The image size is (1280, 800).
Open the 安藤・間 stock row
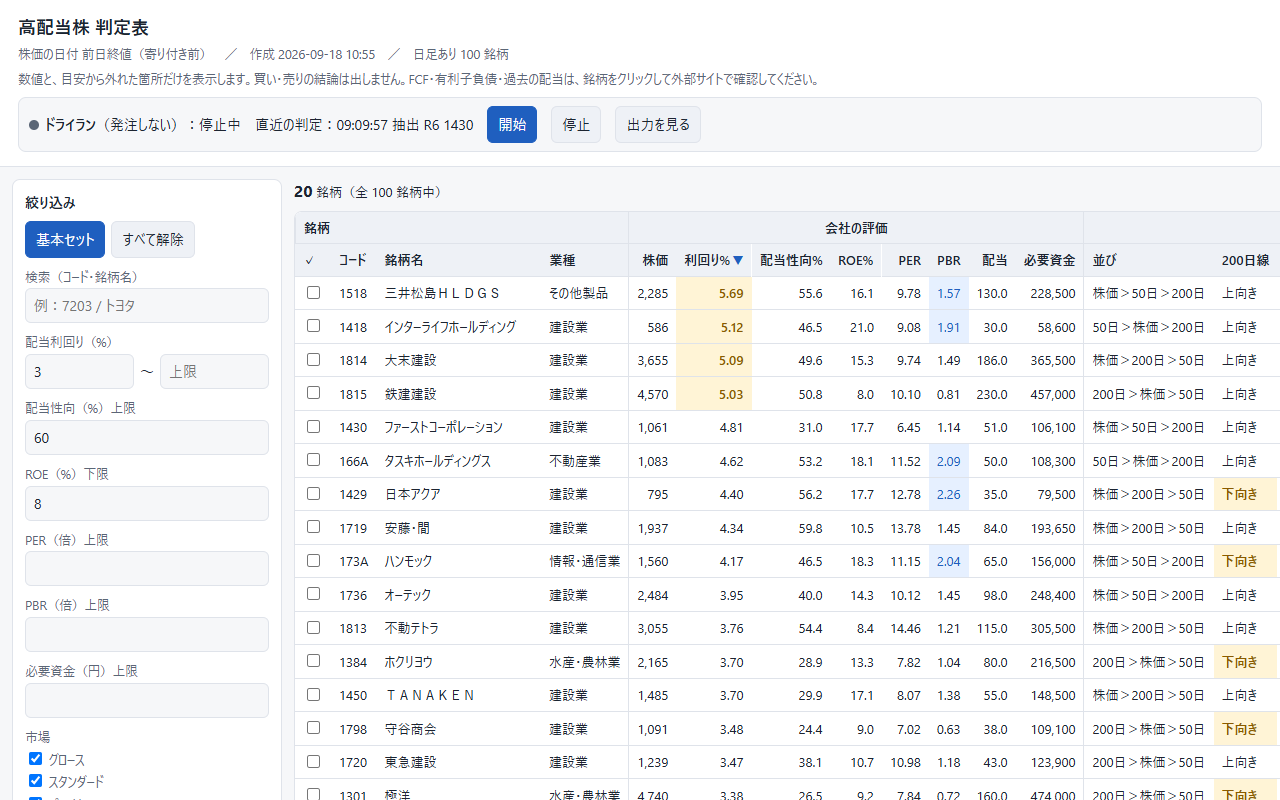pyautogui.click(x=787, y=528)
